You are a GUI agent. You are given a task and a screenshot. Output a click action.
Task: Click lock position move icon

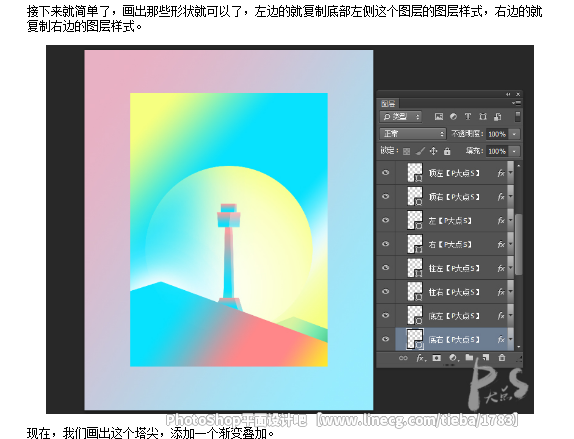coord(433,151)
